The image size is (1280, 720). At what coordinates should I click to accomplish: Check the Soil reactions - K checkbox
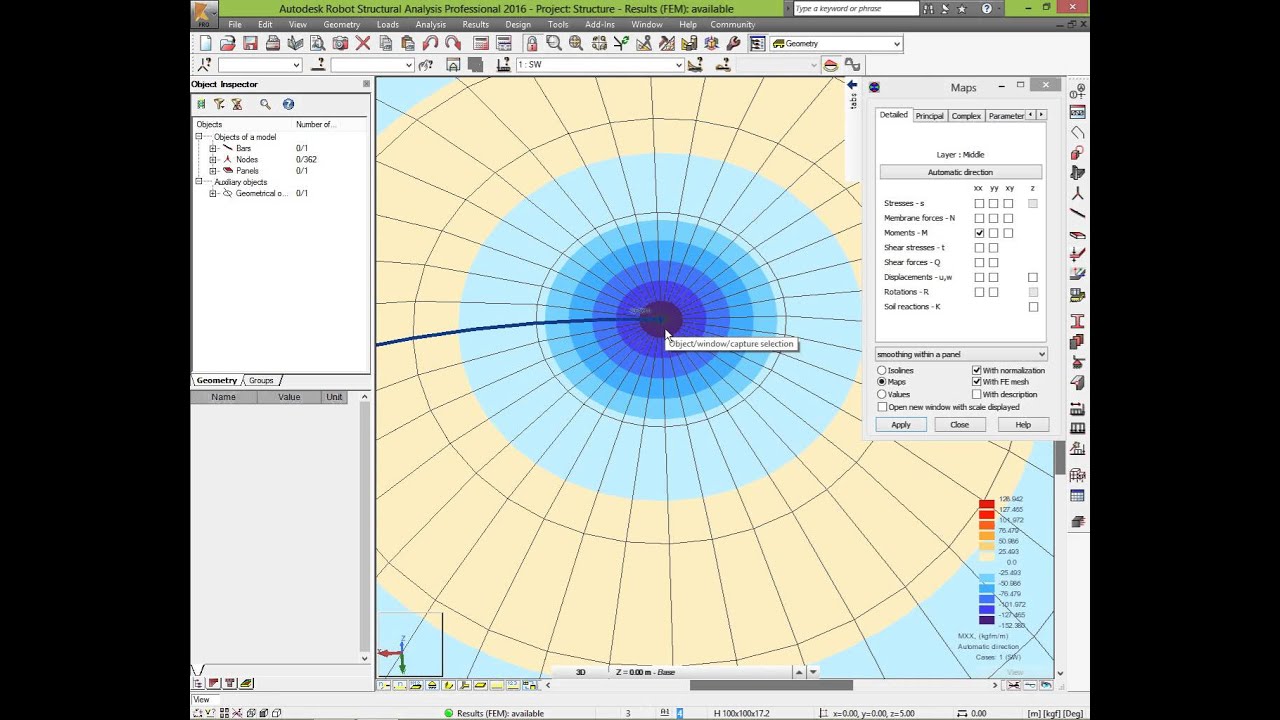pyautogui.click(x=1033, y=307)
